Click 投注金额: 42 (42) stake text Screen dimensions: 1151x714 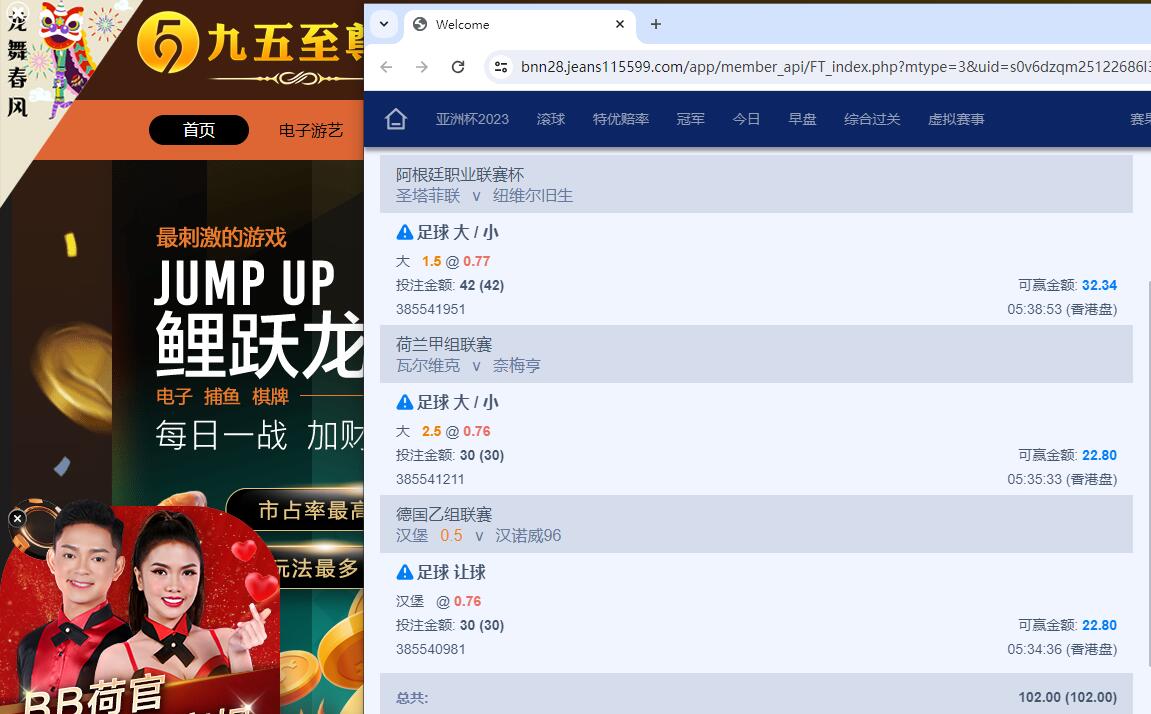450,285
